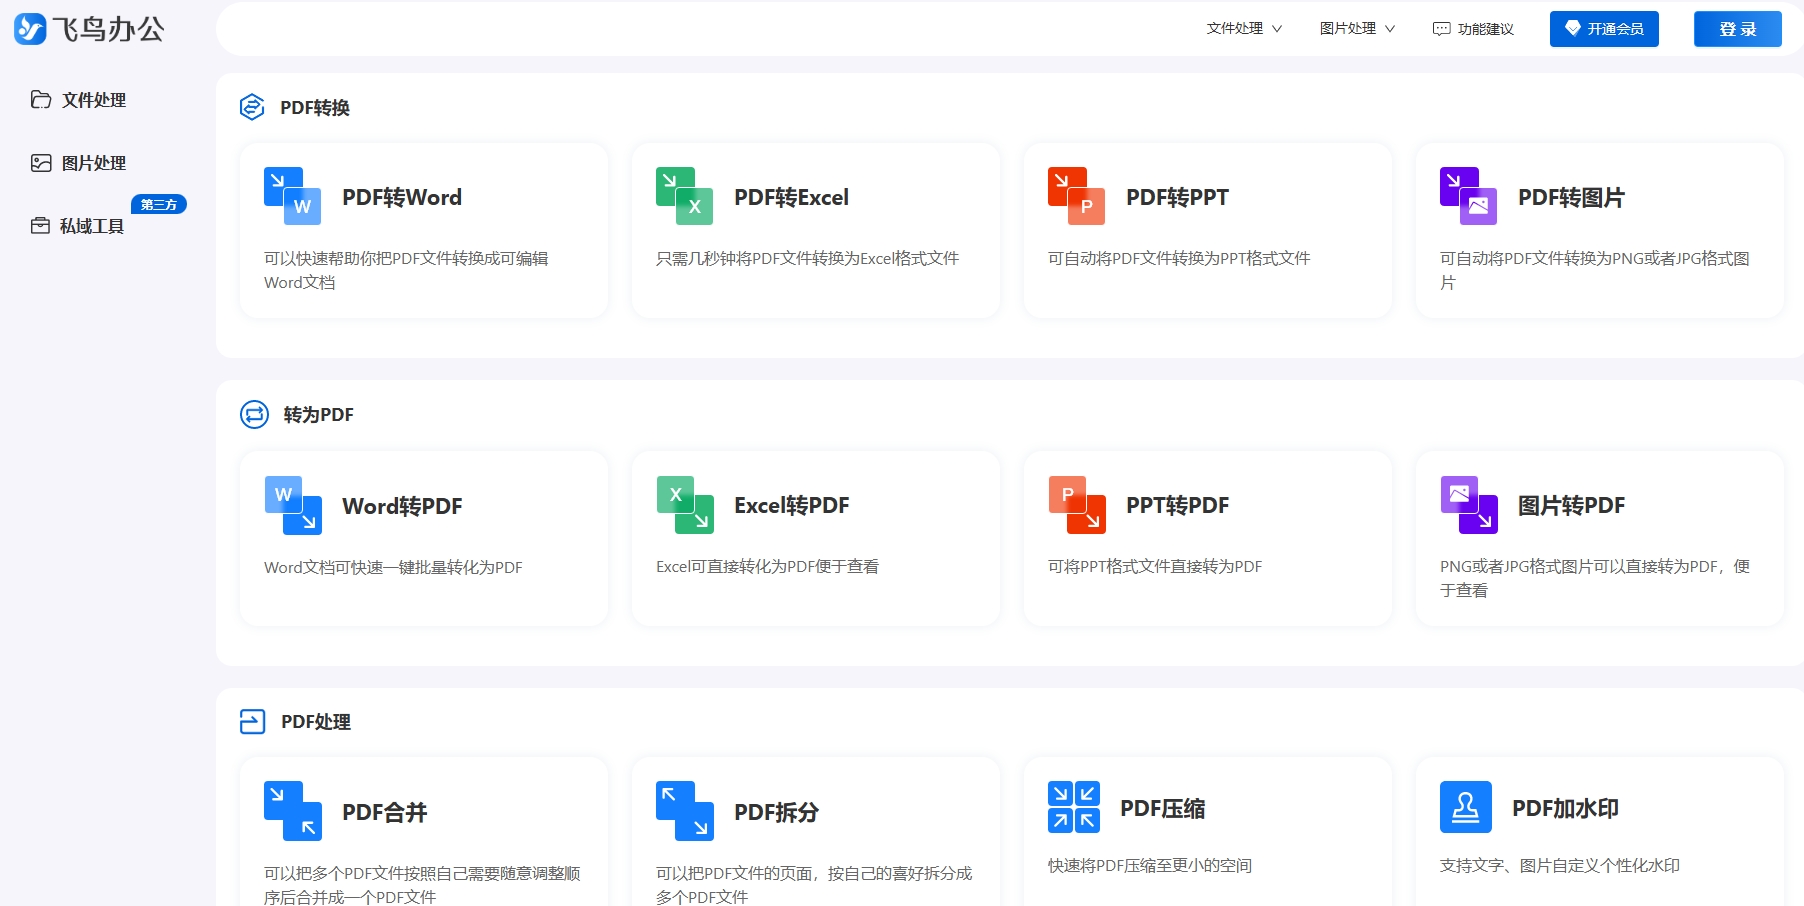Click the chevron next to top 文件处理
This screenshot has height=906, width=1804.
click(x=1277, y=29)
